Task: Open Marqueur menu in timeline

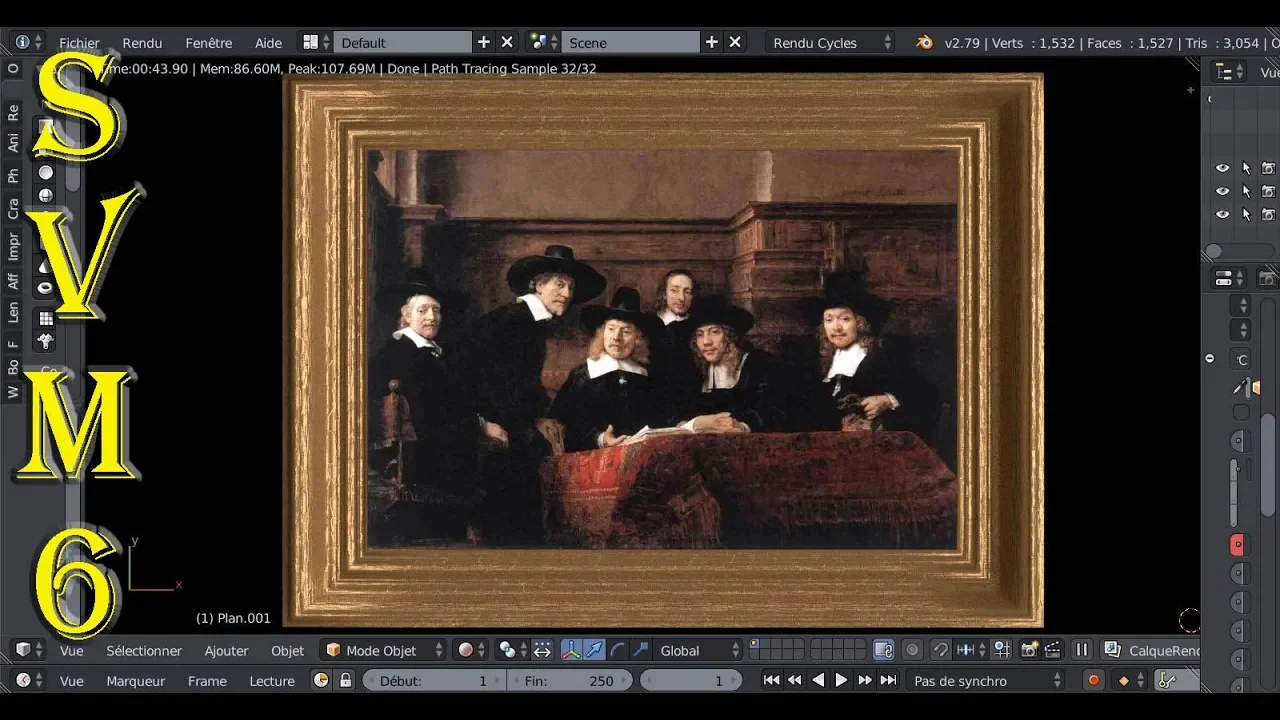Action: tap(135, 681)
